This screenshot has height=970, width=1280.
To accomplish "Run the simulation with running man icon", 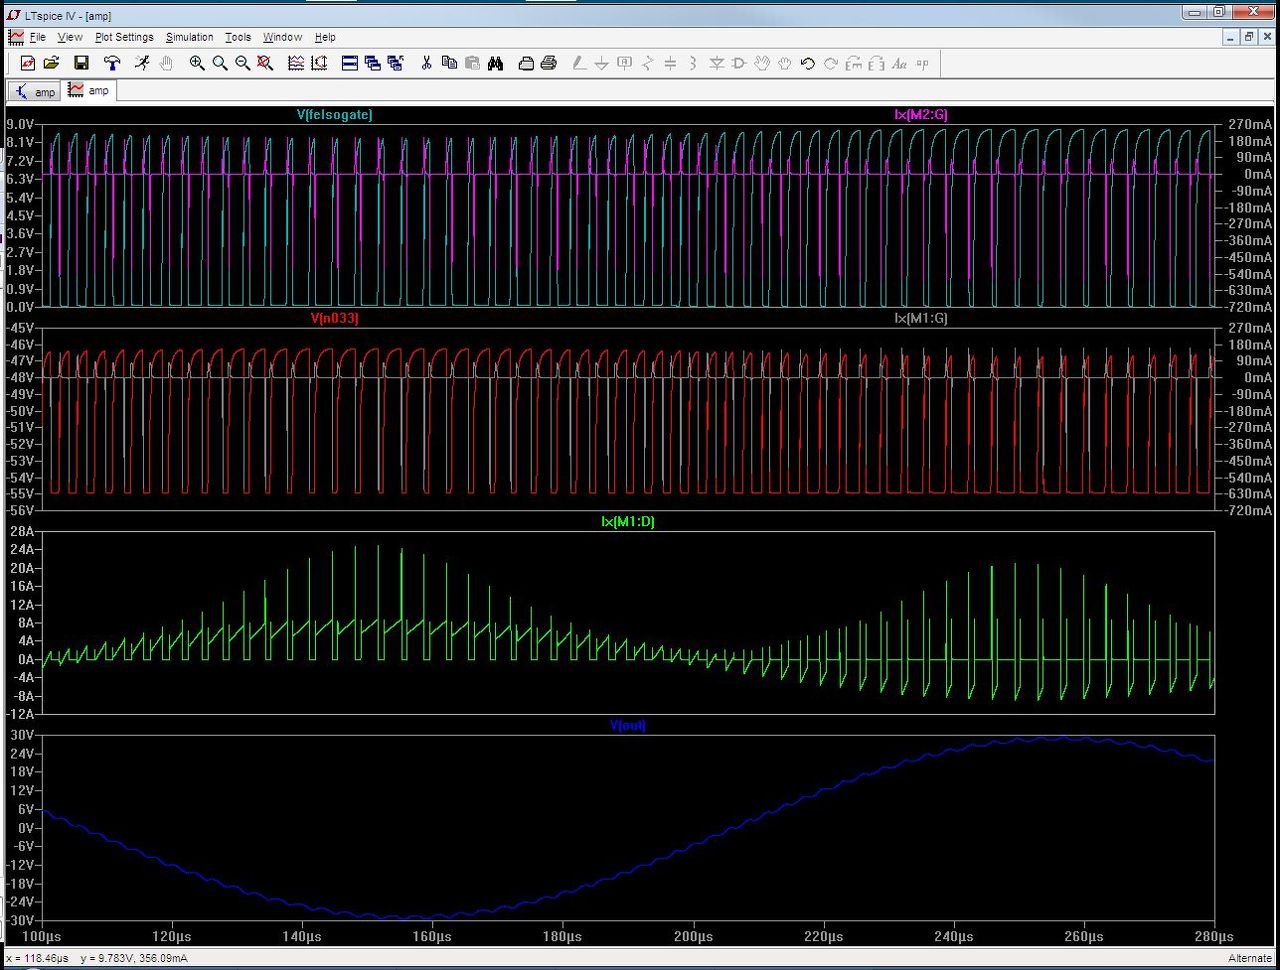I will click(142, 63).
